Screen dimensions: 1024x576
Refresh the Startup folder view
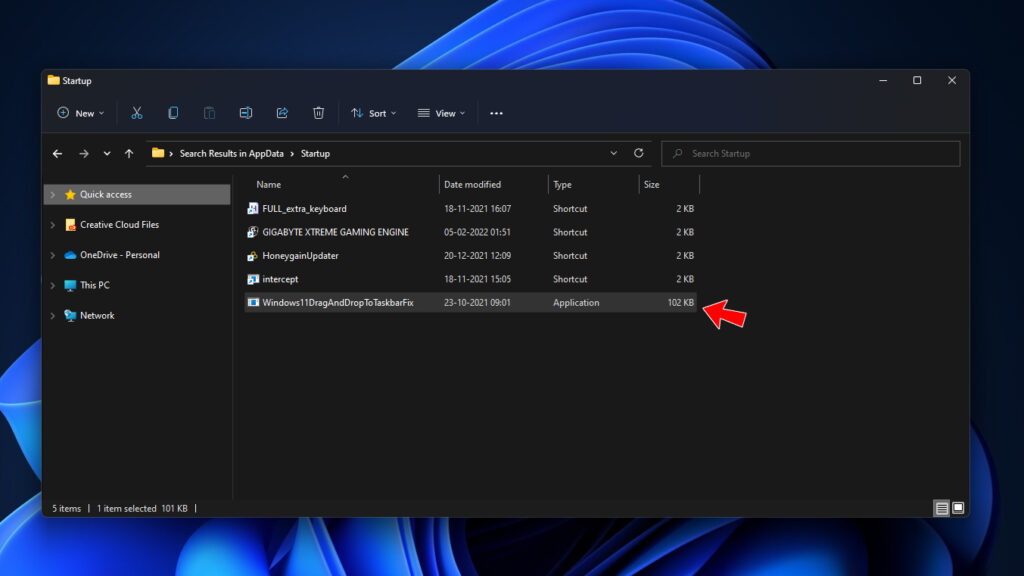click(x=639, y=153)
